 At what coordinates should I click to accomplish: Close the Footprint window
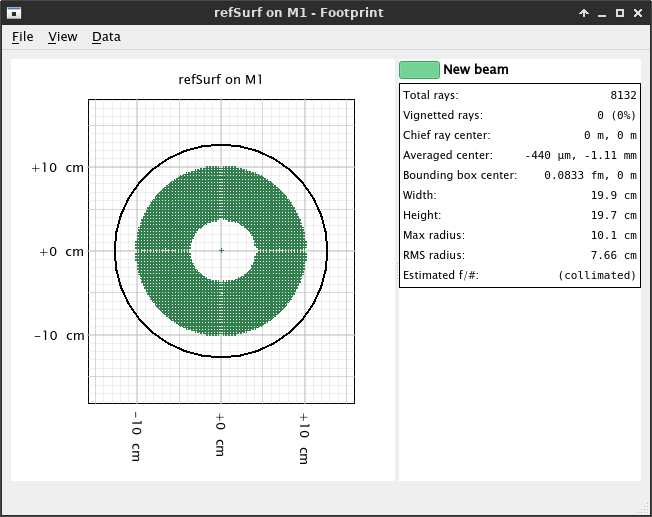coord(638,13)
